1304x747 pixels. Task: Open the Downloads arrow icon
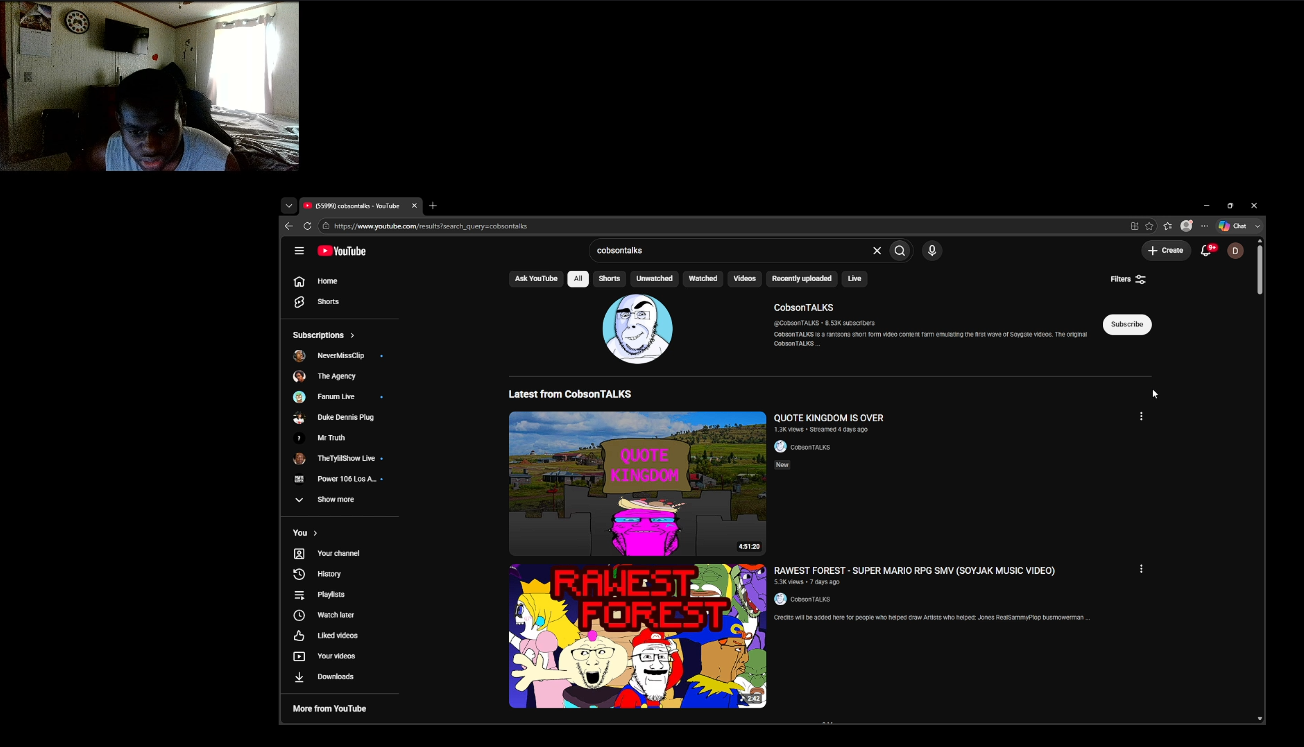tap(299, 677)
